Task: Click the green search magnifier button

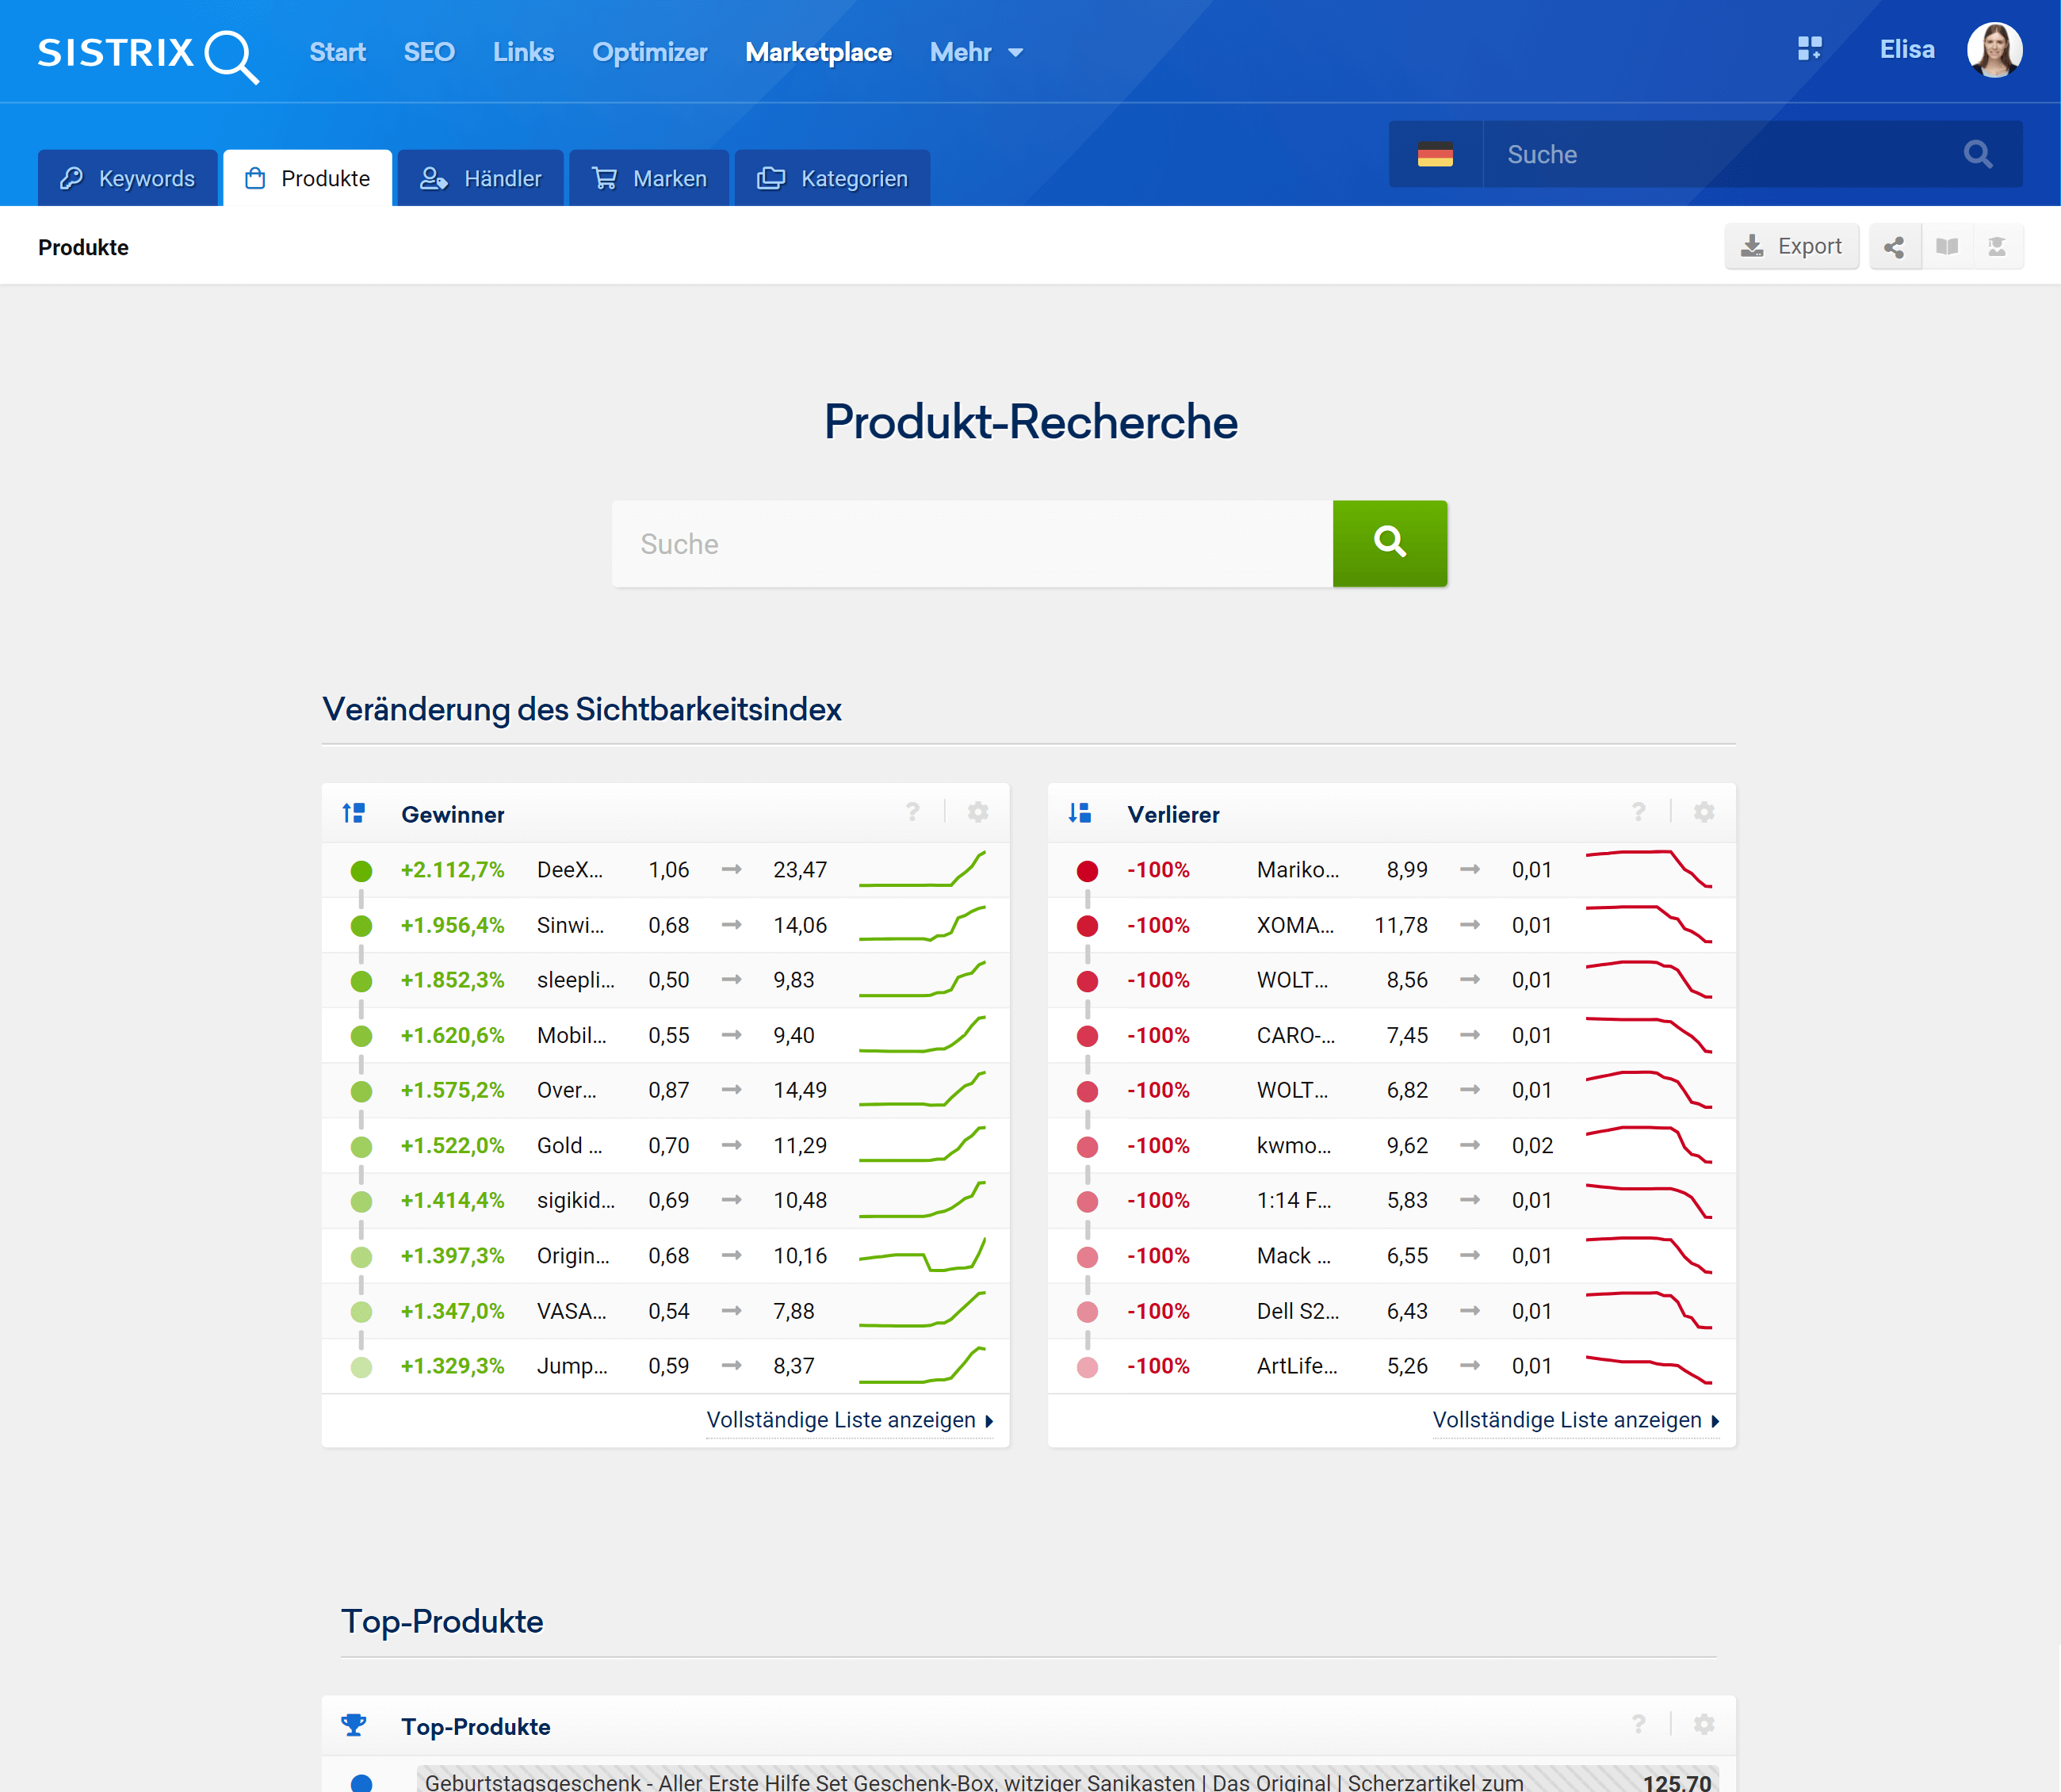Action: (1389, 543)
